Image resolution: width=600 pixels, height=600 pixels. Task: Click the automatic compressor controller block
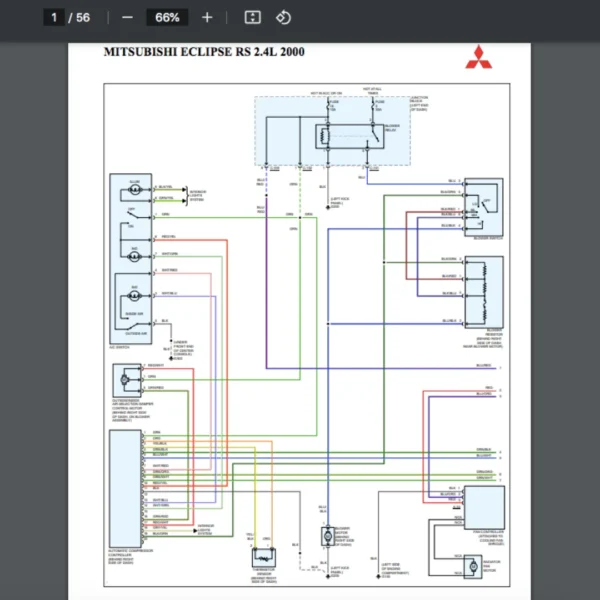[126, 481]
